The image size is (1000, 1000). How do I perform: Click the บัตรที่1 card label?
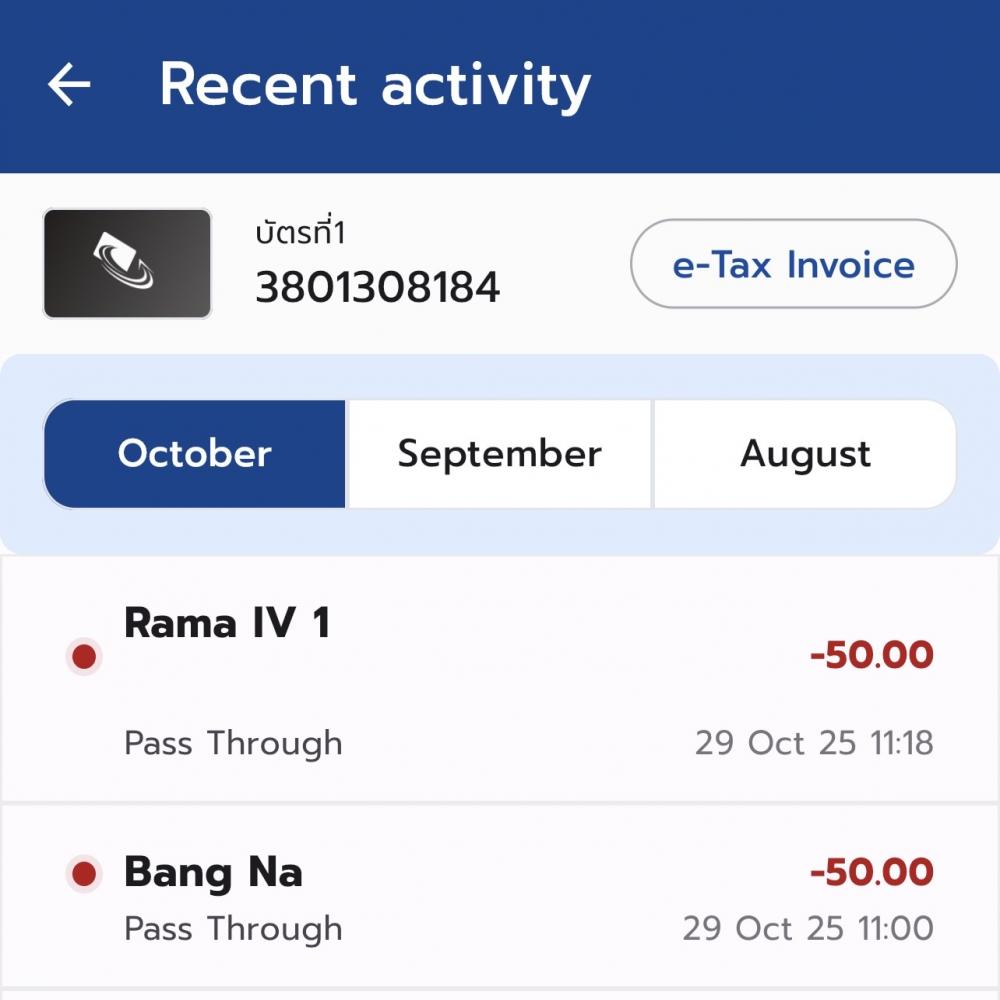click(x=300, y=233)
